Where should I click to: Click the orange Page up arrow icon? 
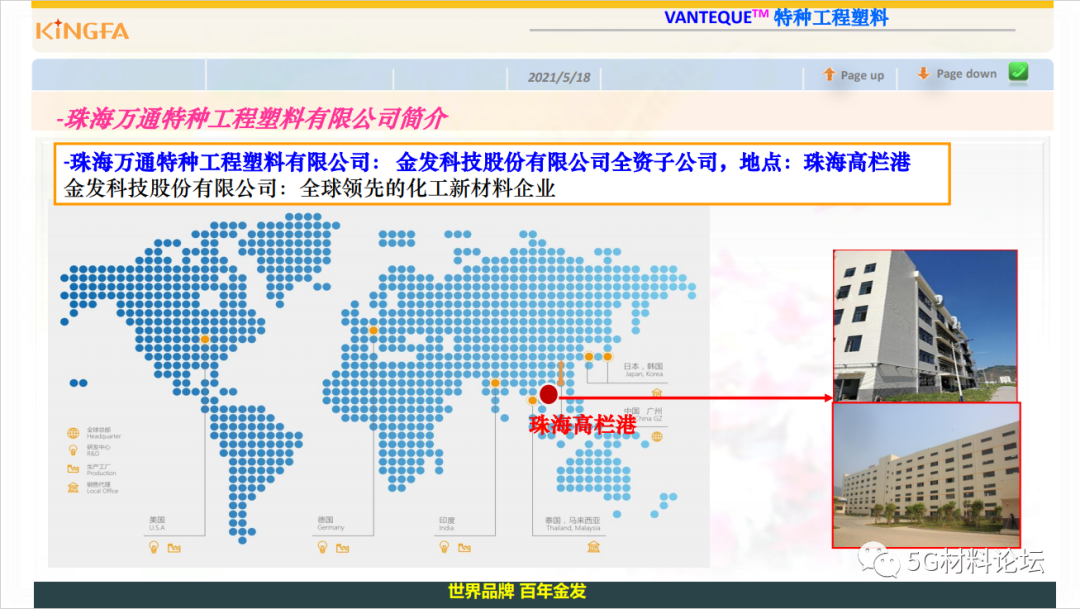[829, 74]
